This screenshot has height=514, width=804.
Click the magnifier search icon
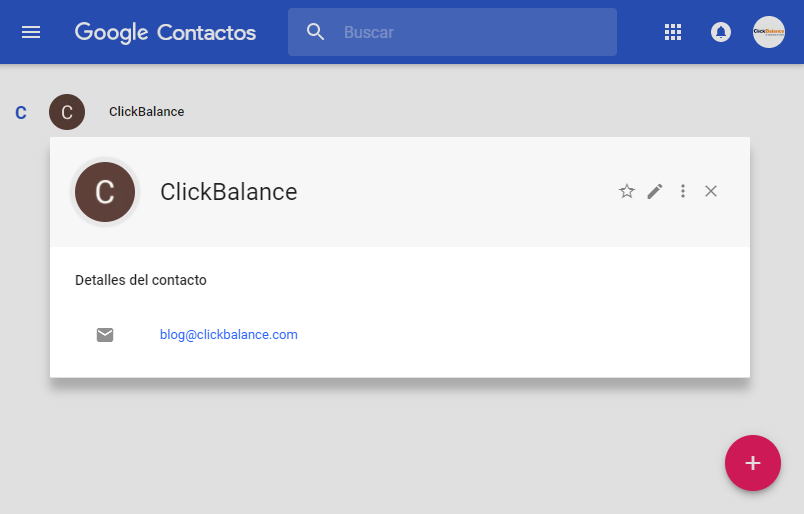(316, 32)
